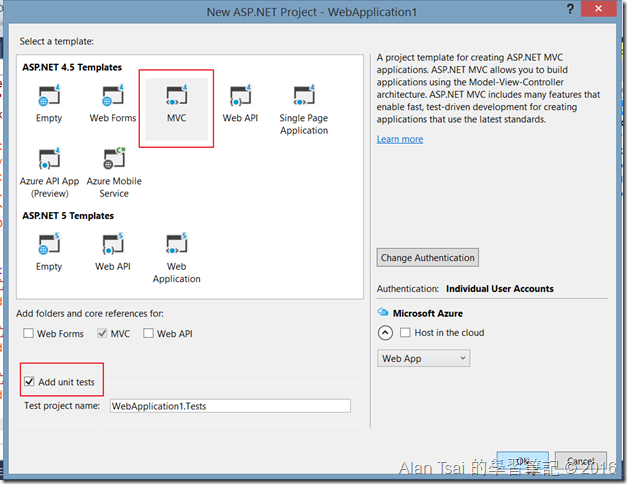Click the Individual User Accounts authentication text
Viewport: 627px width, 484px height.
pyautogui.click(x=500, y=289)
